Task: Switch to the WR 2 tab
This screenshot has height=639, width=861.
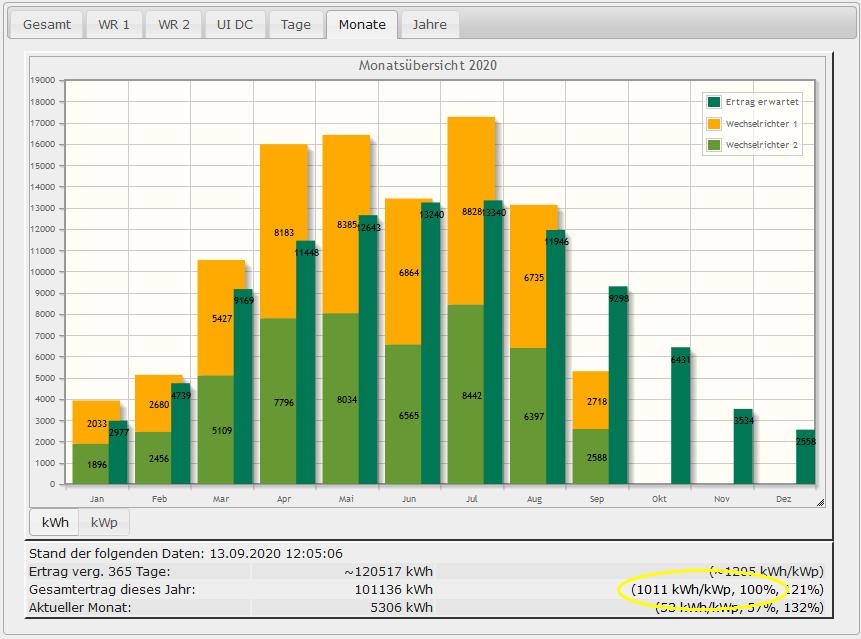Action: pos(174,25)
